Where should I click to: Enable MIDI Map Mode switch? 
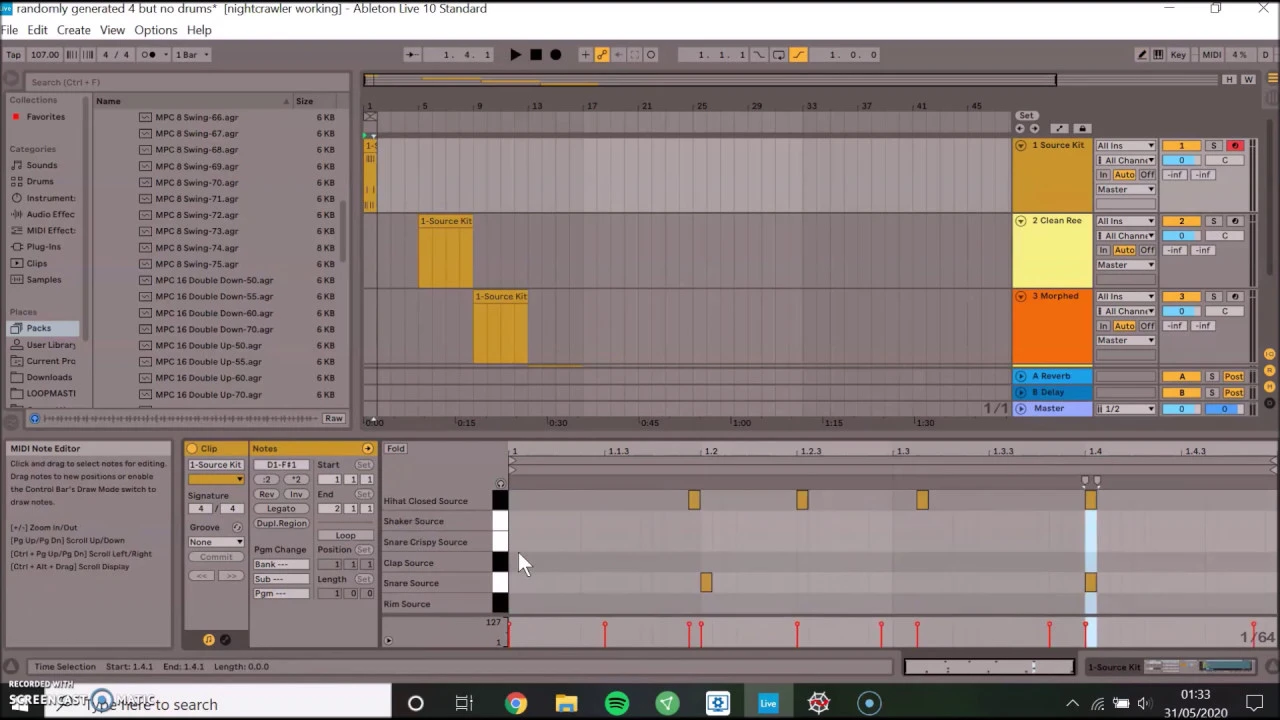point(1211,55)
